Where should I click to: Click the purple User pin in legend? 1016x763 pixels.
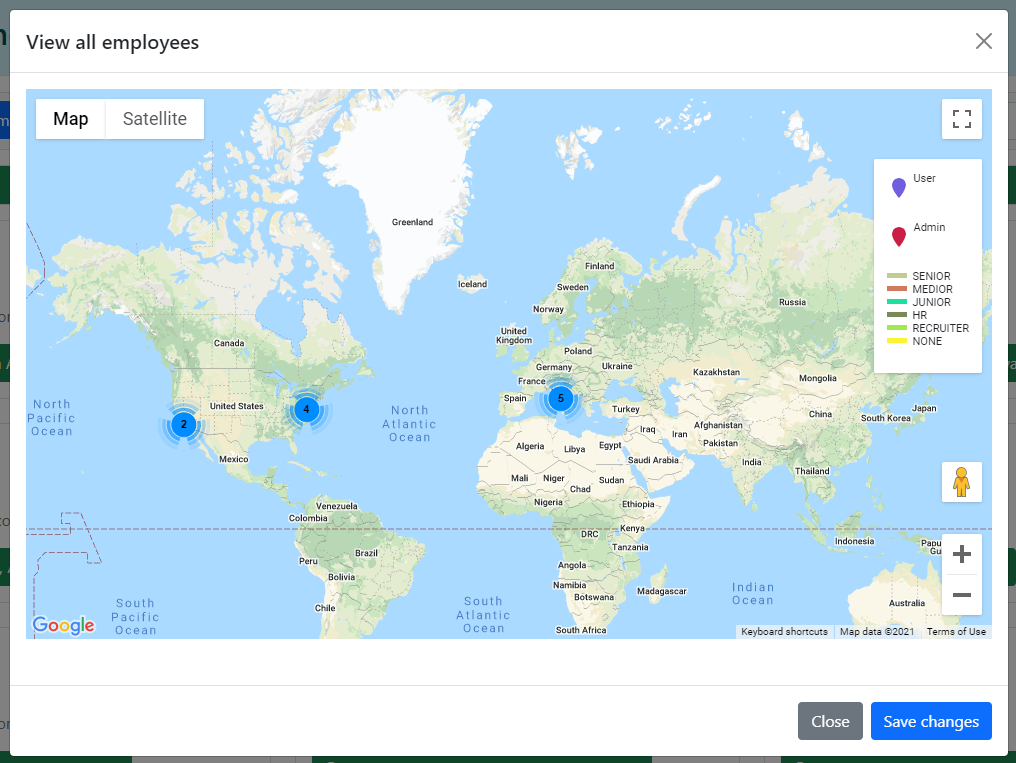point(899,187)
